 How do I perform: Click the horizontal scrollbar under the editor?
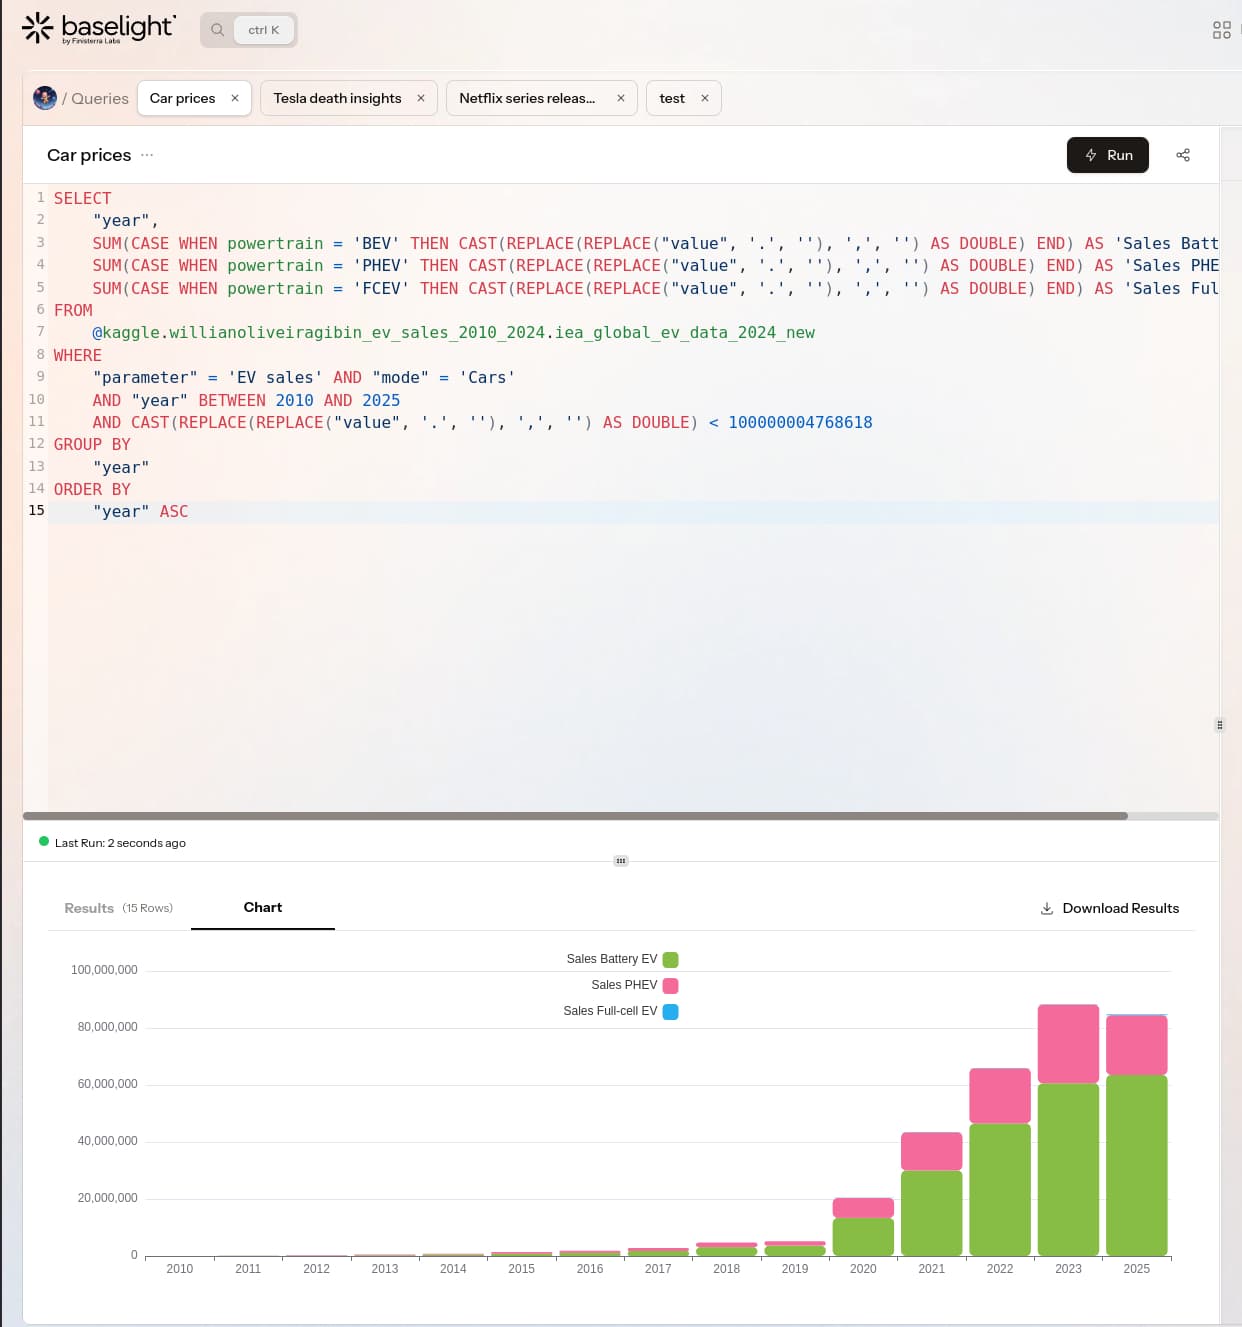click(x=575, y=816)
